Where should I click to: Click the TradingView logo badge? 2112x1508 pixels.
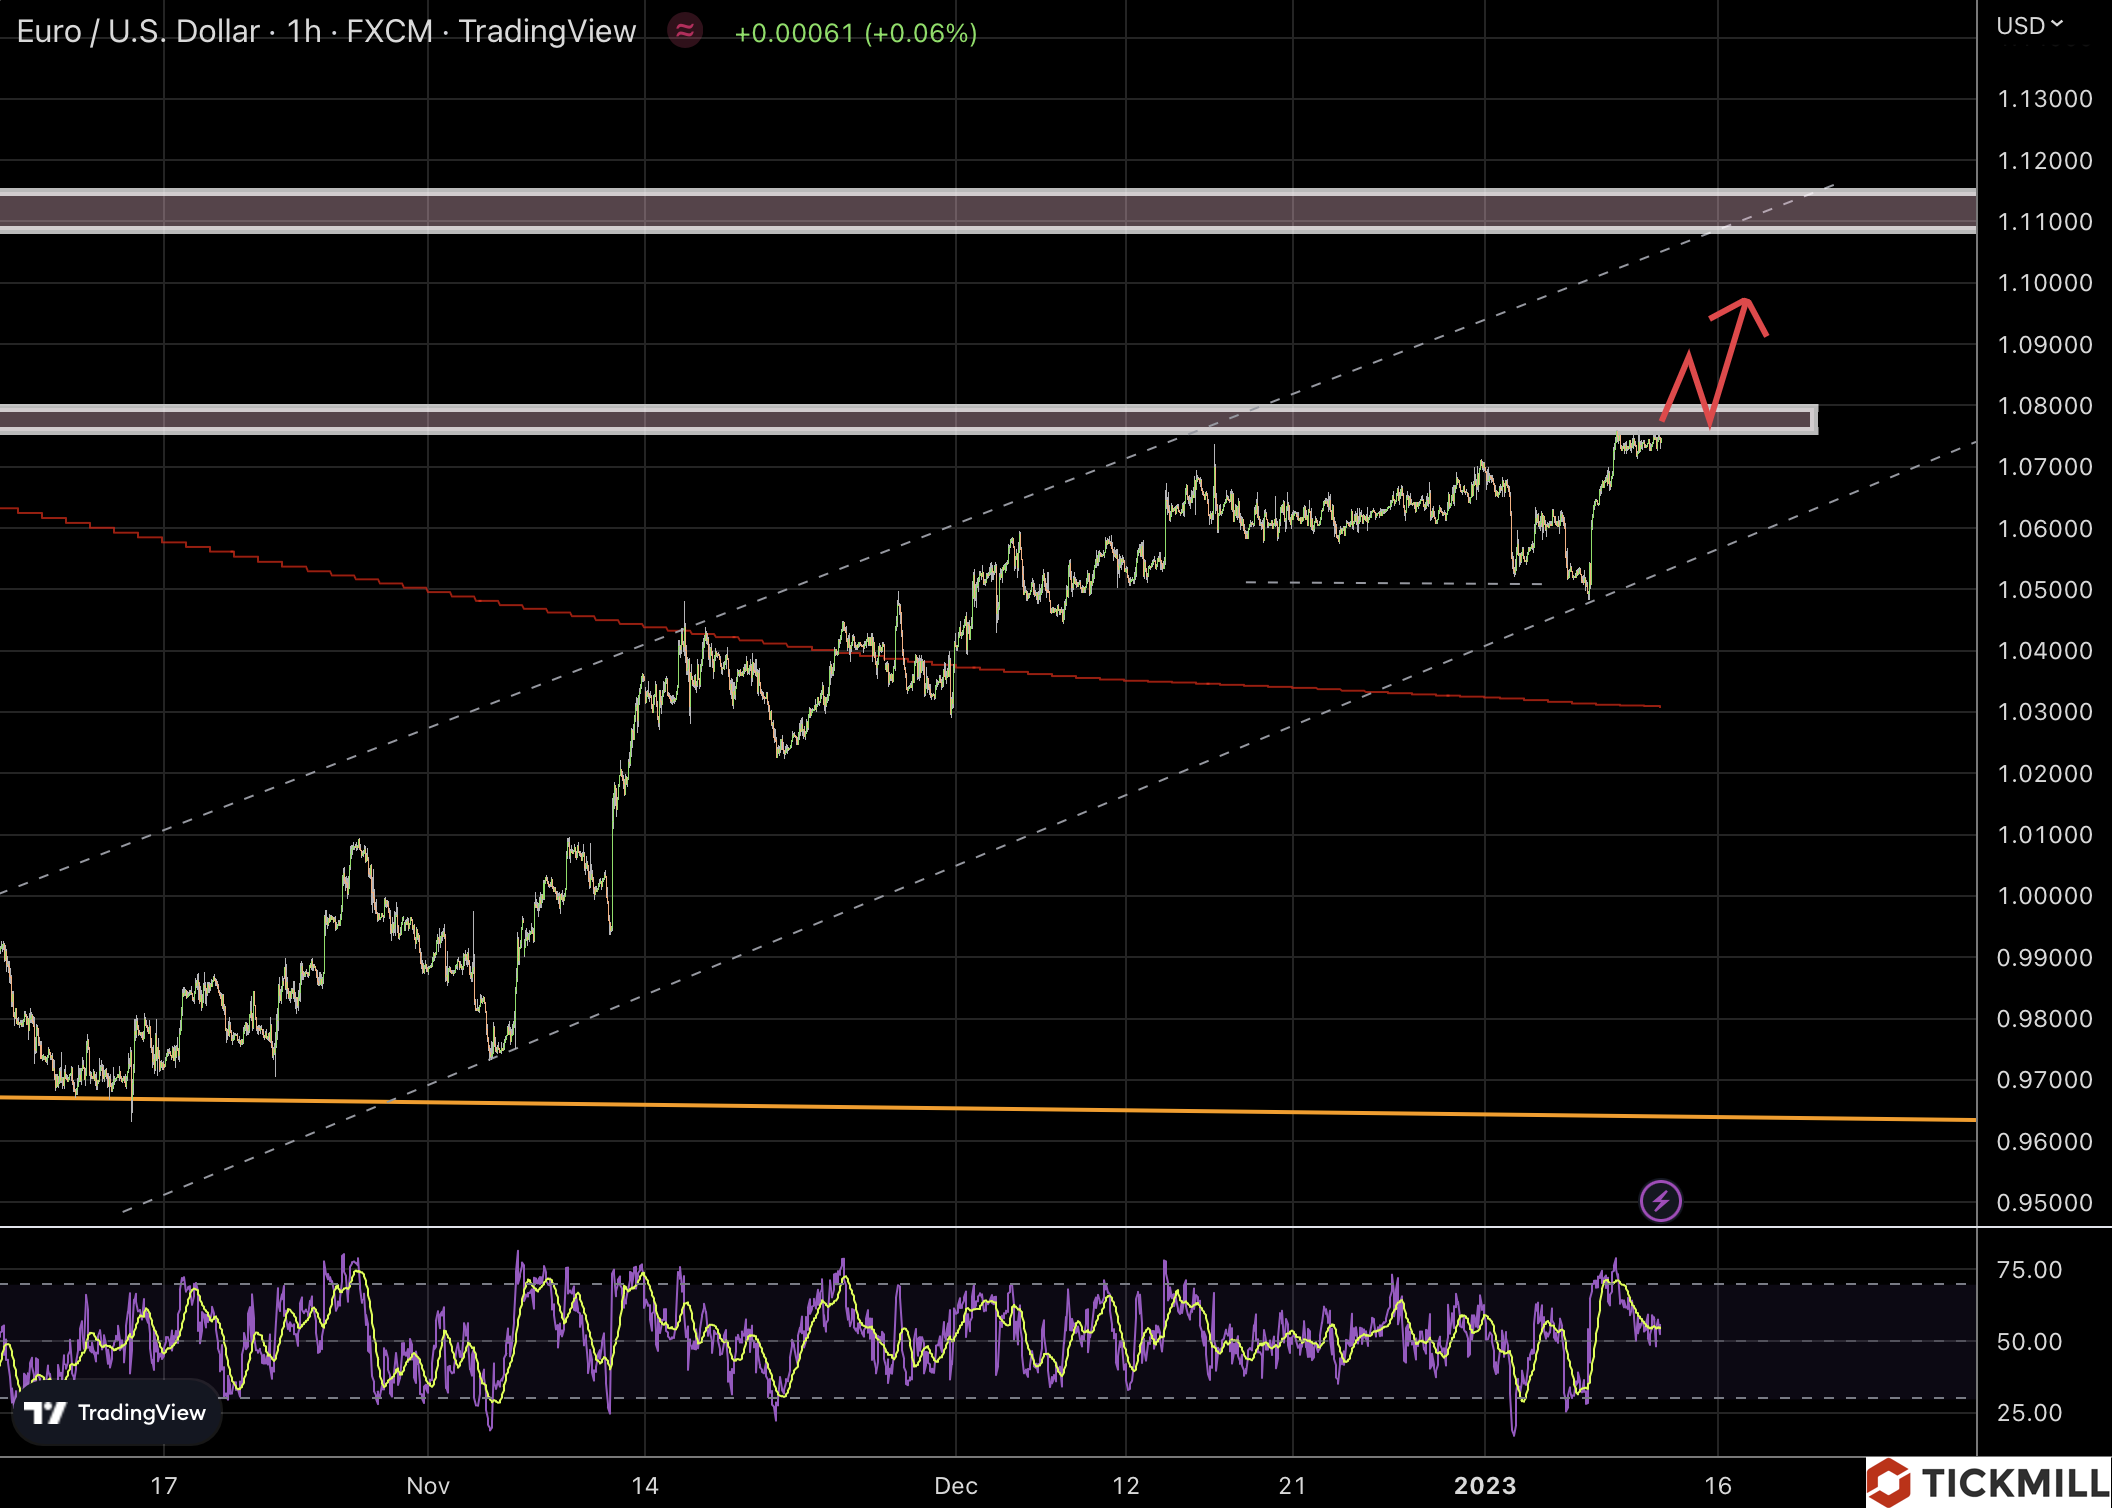pos(116,1412)
